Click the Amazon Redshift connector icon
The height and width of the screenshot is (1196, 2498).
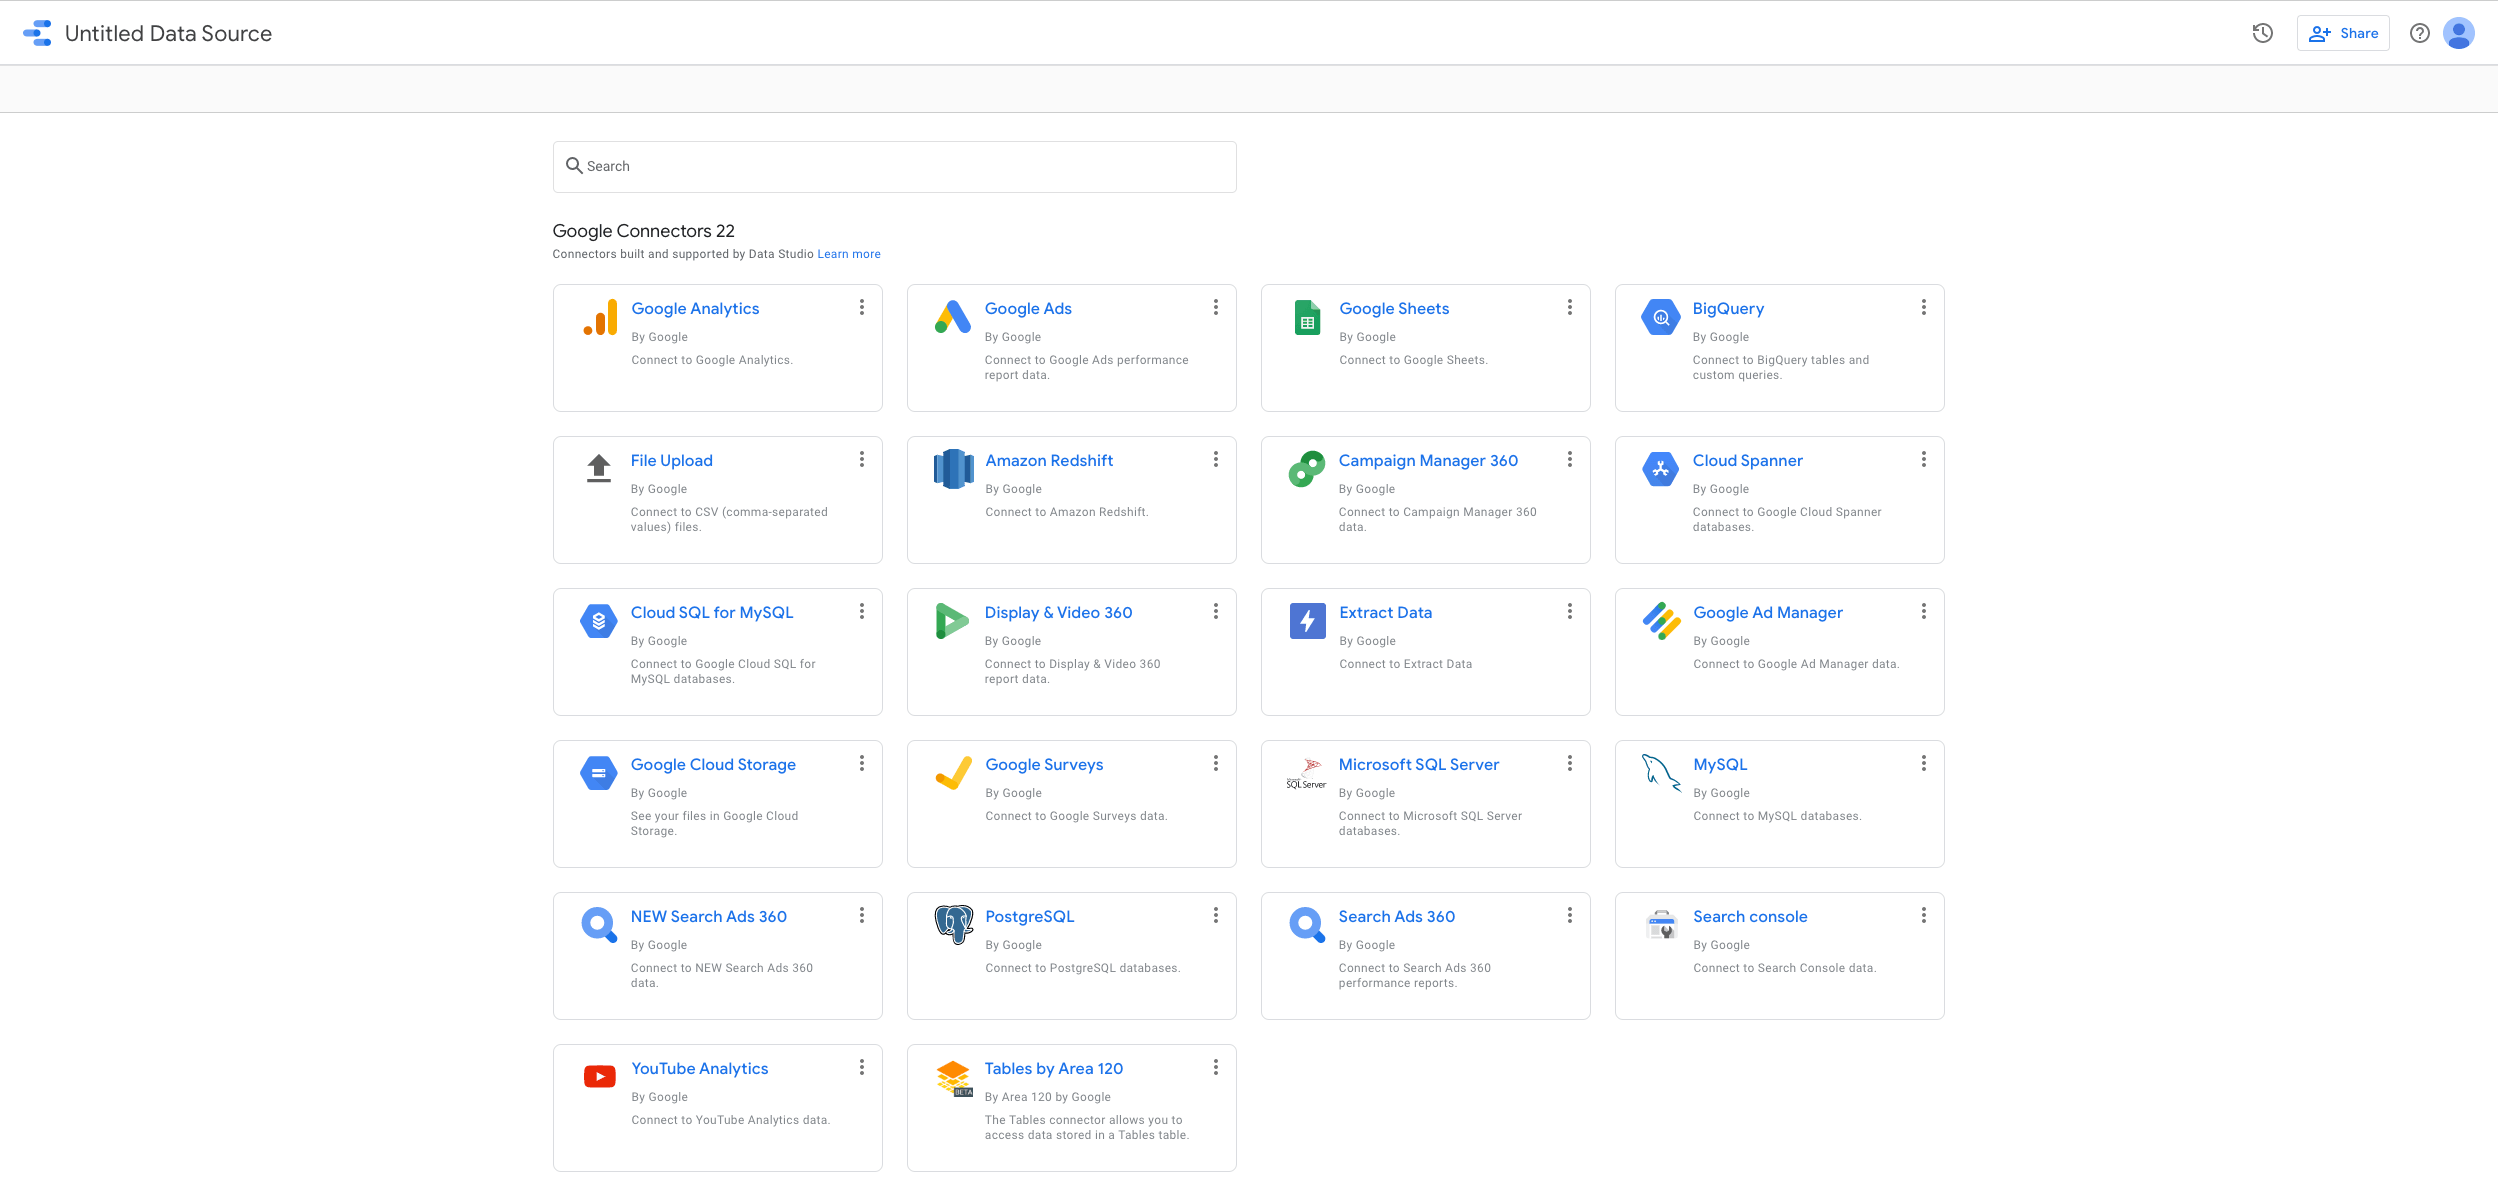953,469
